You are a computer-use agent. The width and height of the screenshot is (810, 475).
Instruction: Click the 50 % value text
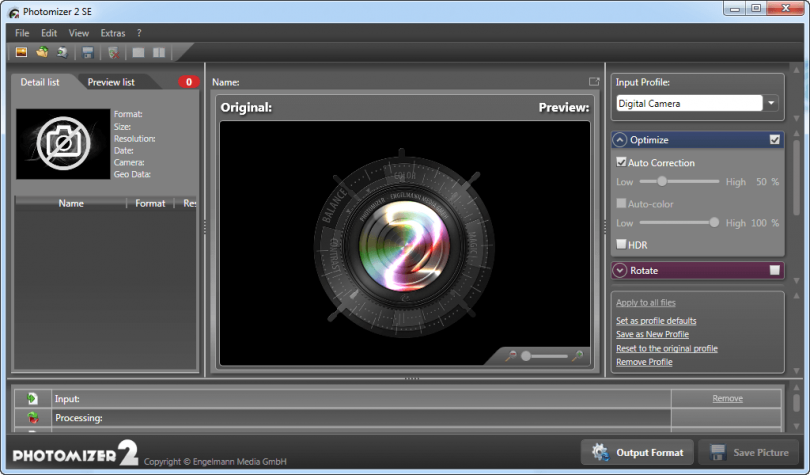[x=767, y=182]
